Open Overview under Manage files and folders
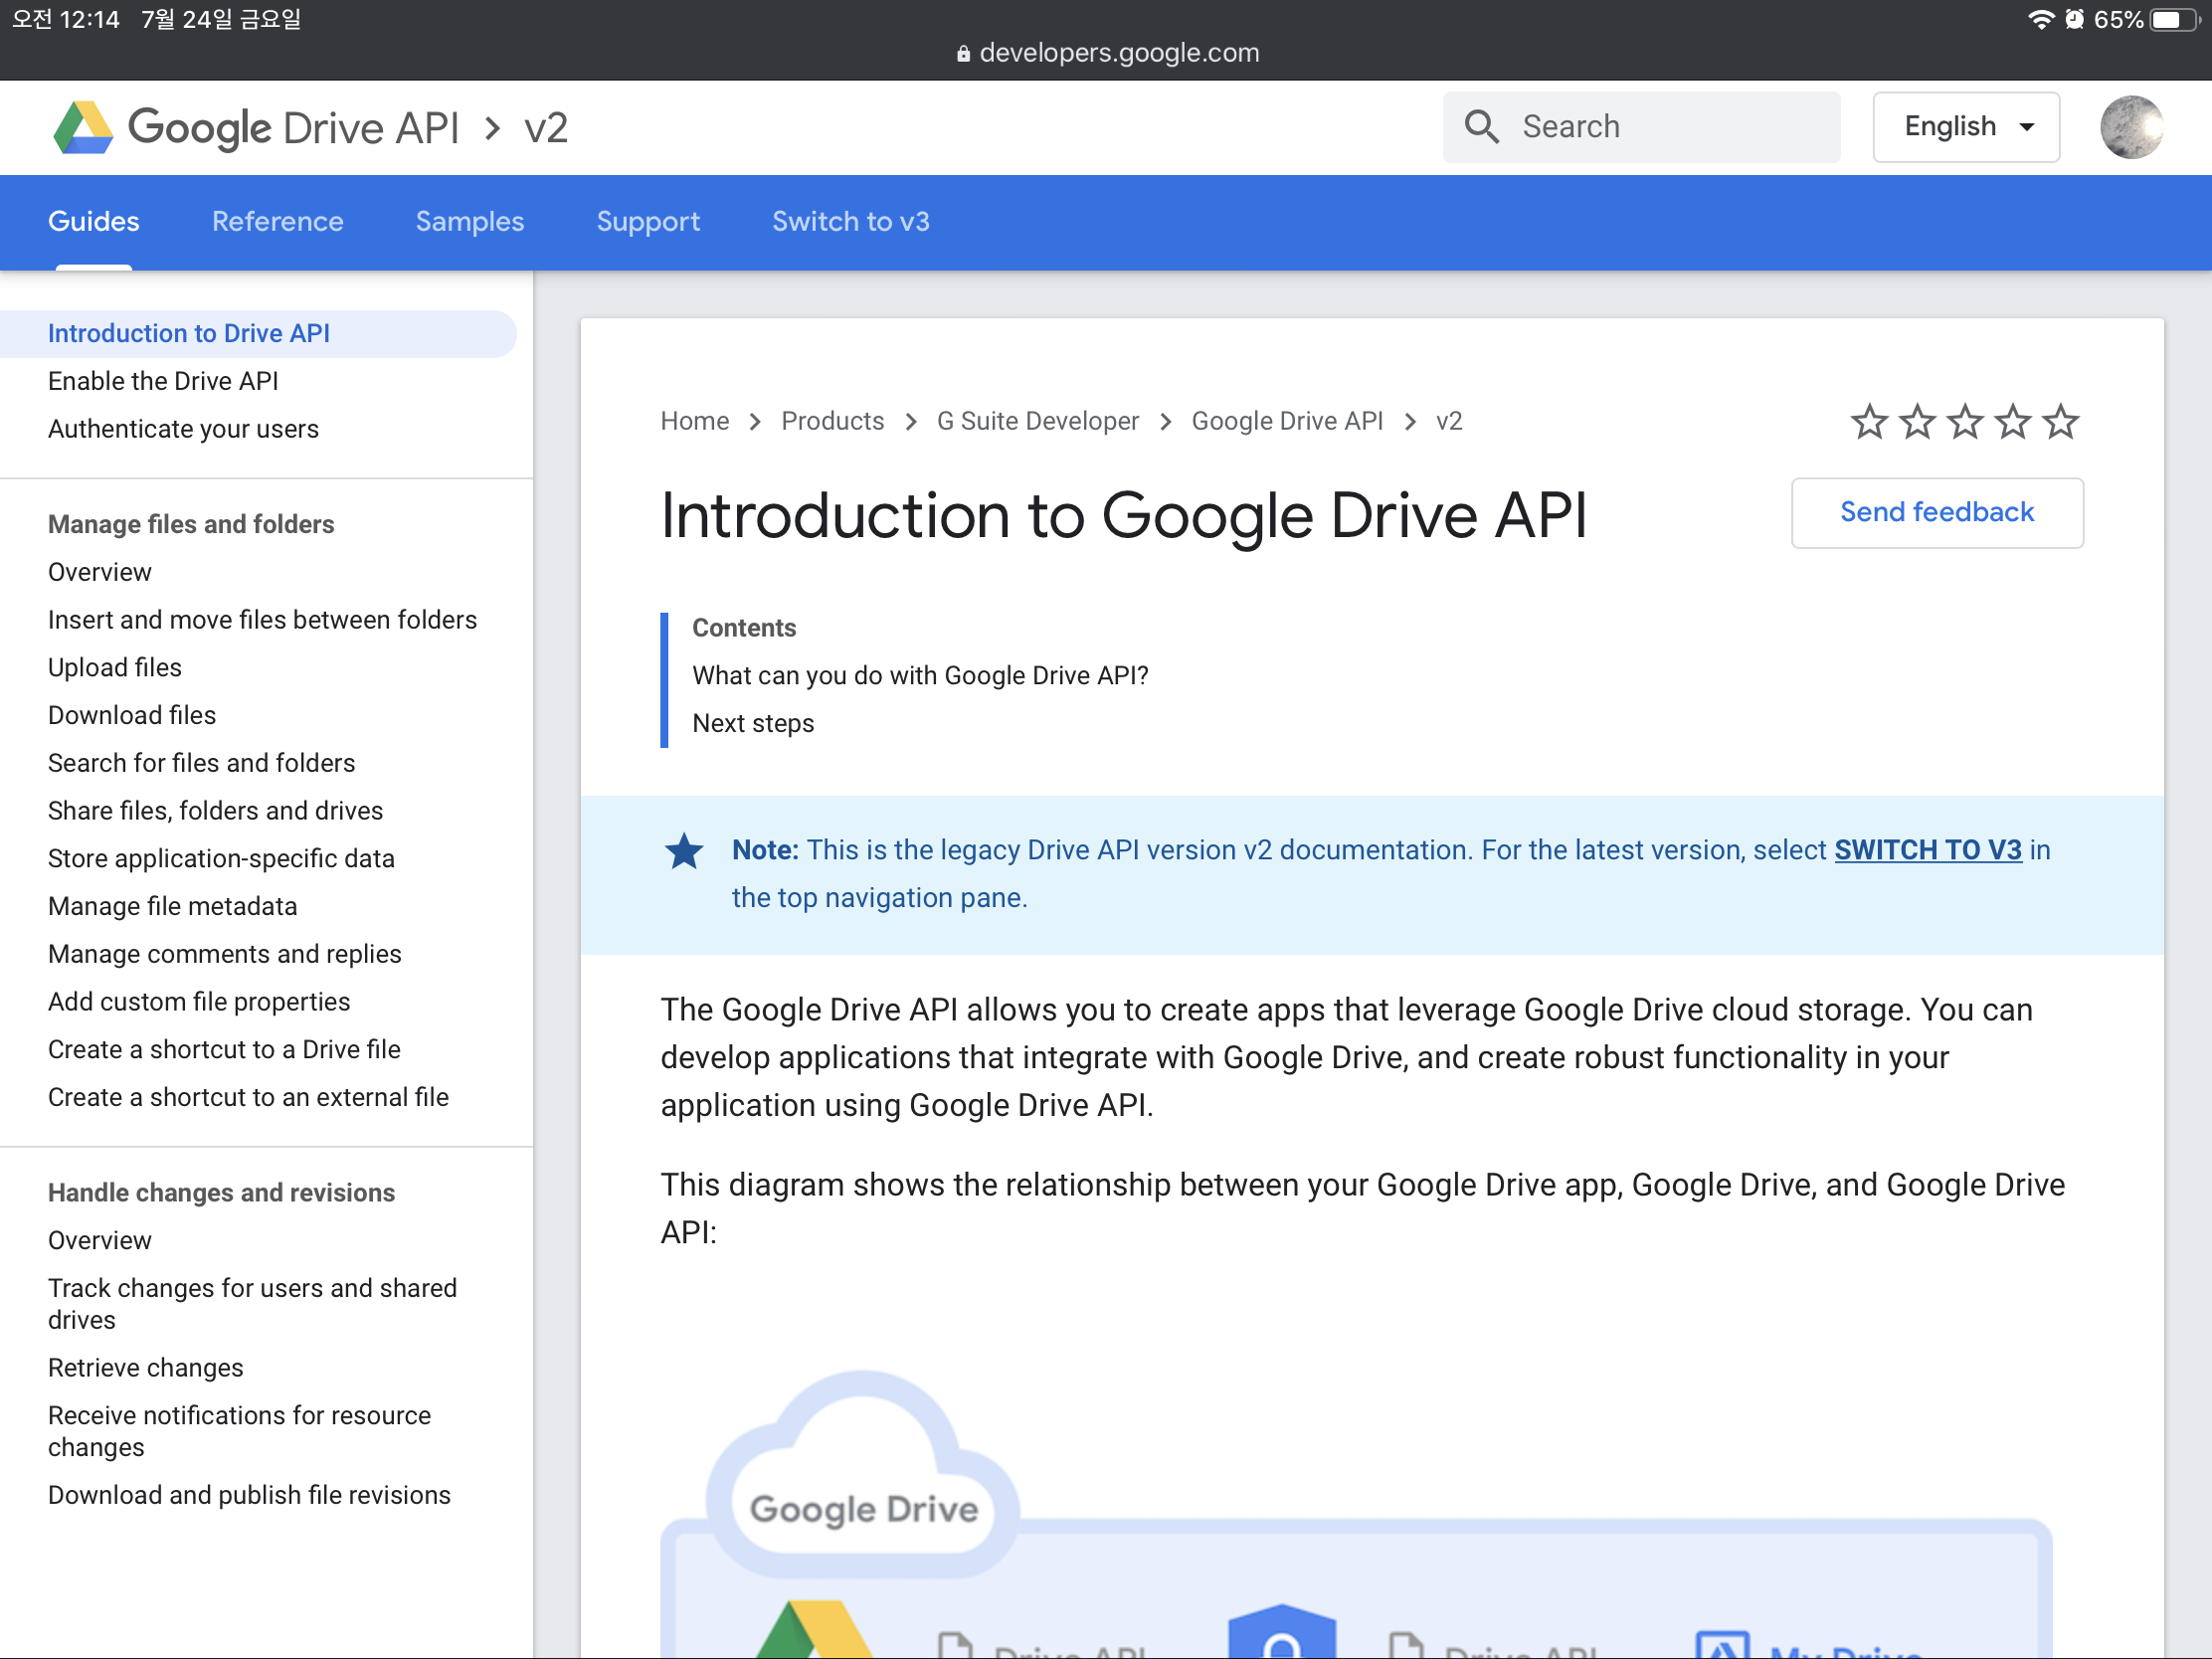 pyautogui.click(x=100, y=572)
